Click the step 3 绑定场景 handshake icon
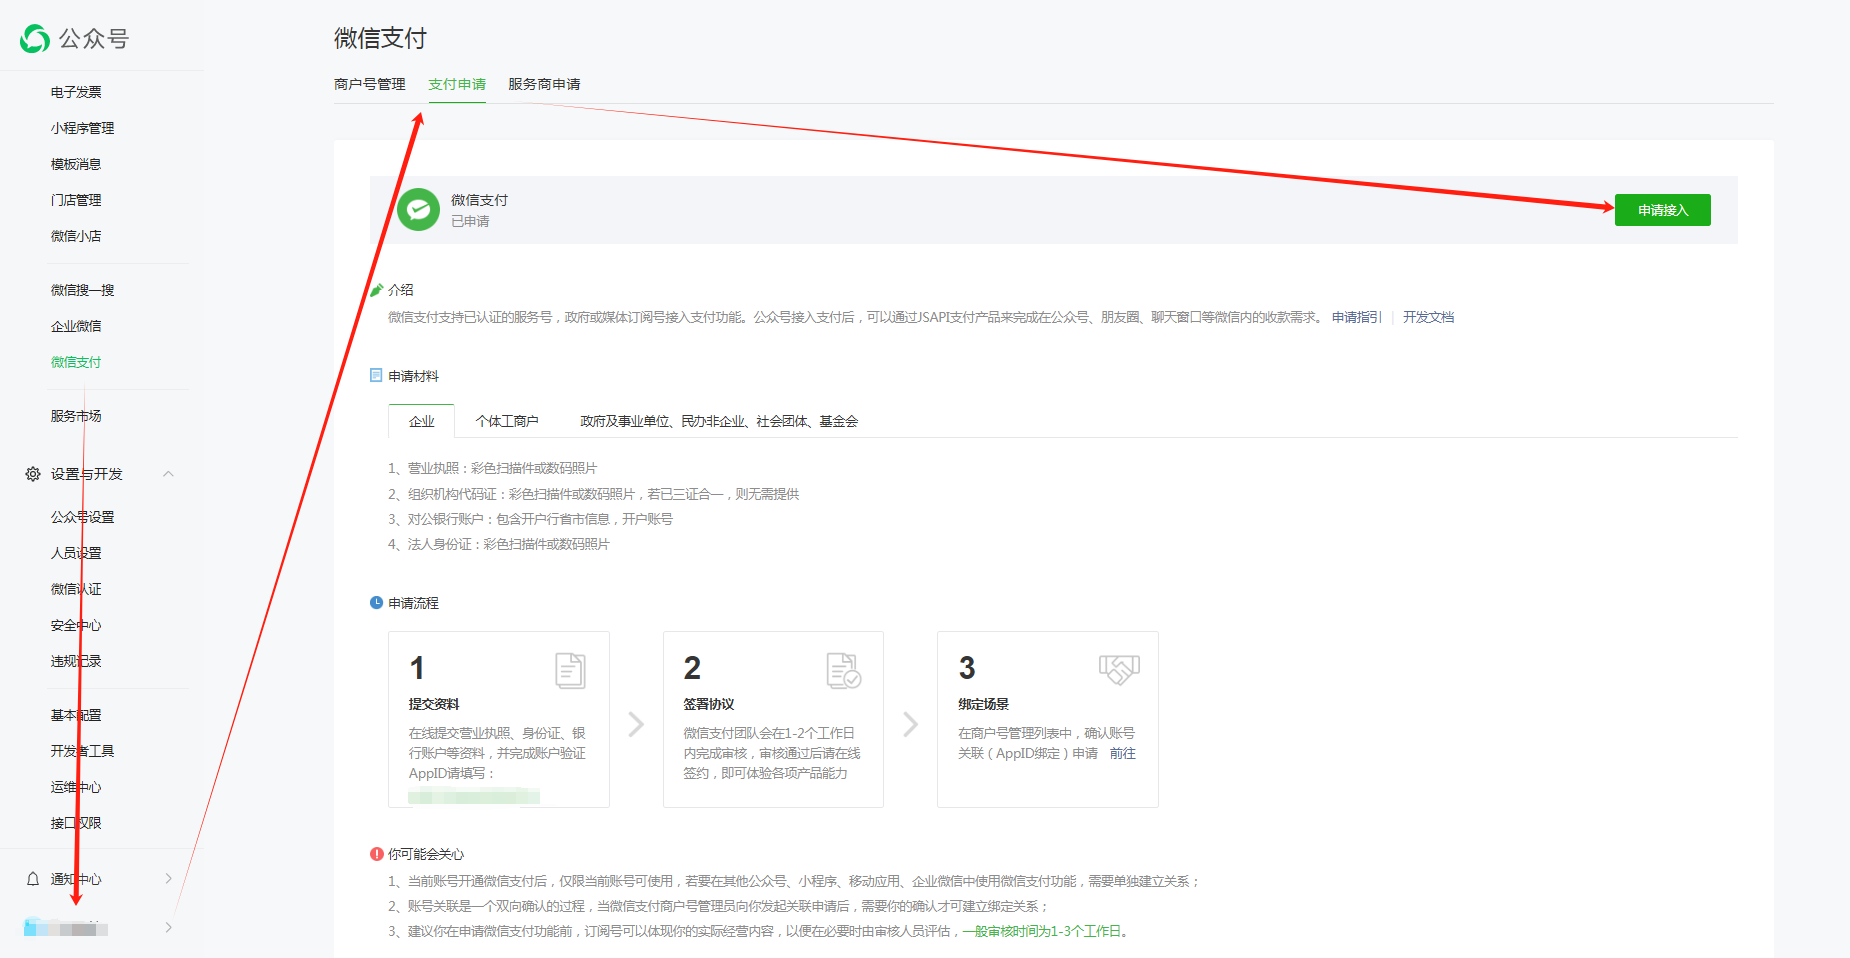This screenshot has height=958, width=1850. 1119,669
